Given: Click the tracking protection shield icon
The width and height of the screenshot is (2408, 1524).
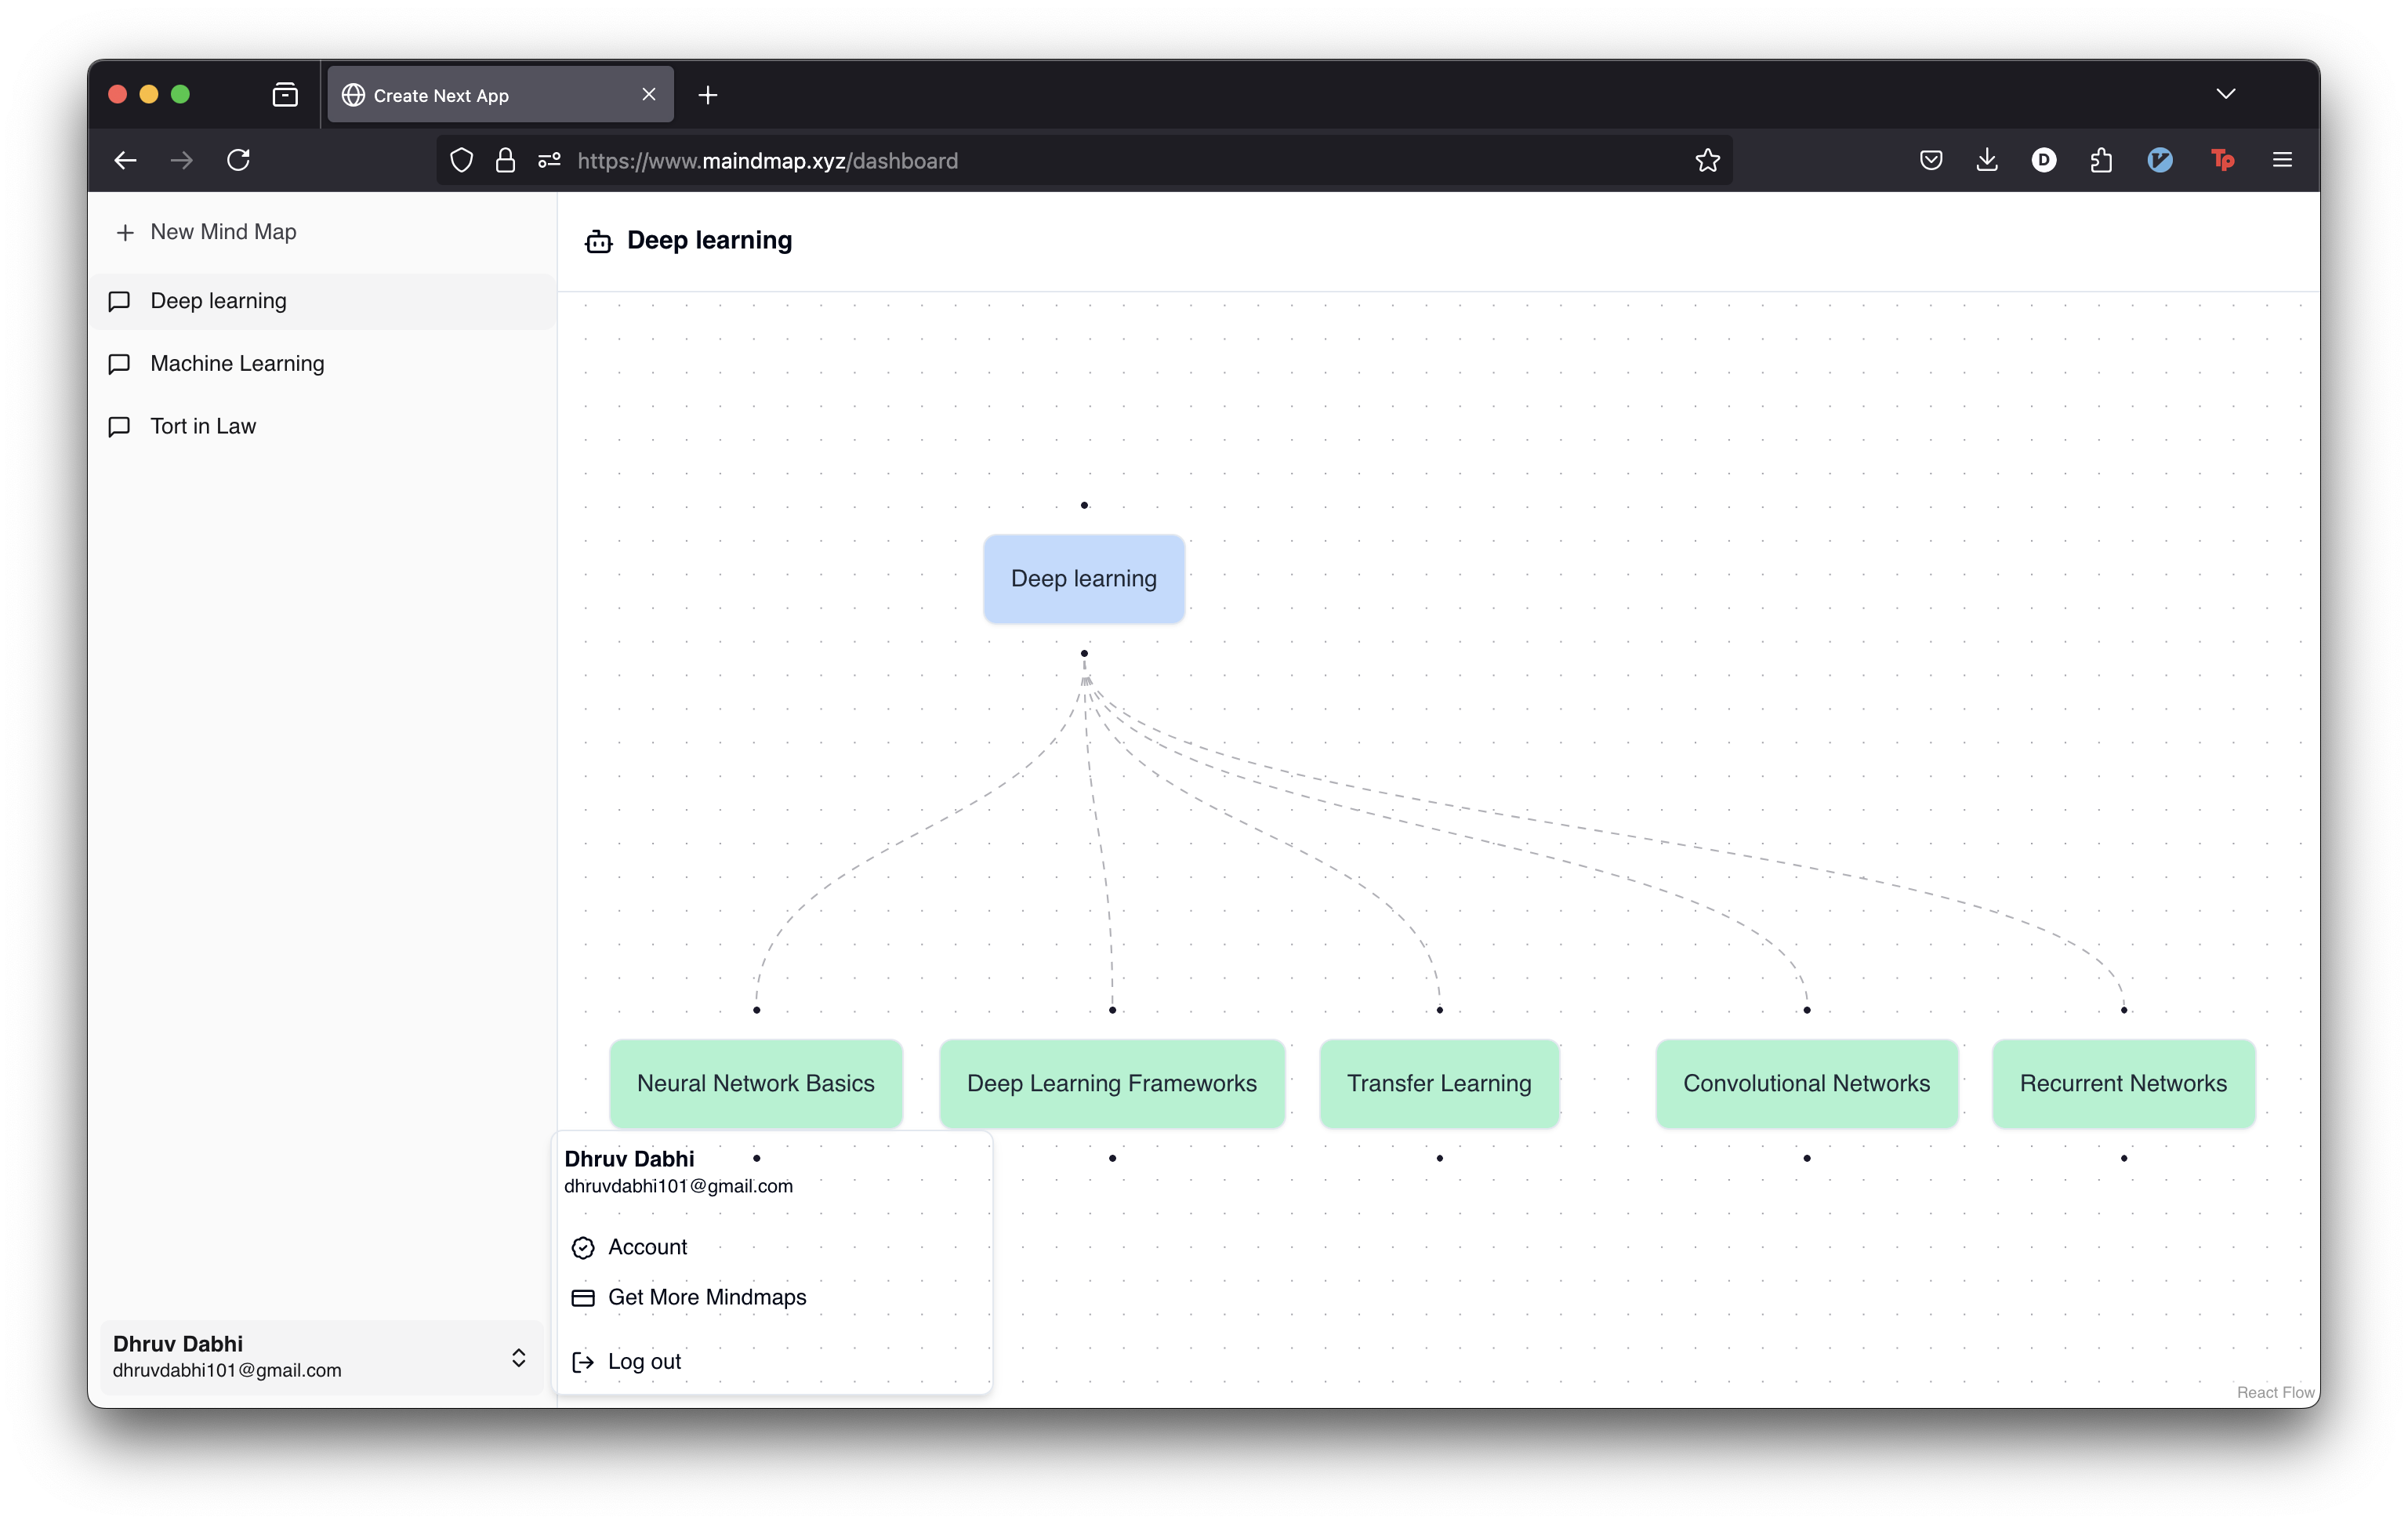Looking at the screenshot, I should coord(461,160).
